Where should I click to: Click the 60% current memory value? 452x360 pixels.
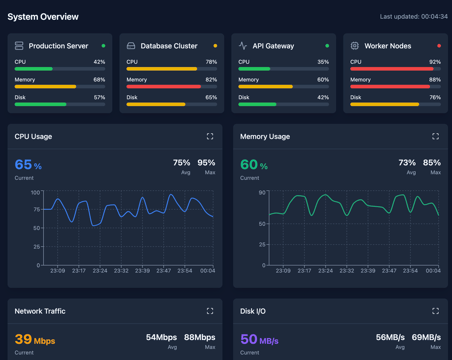(254, 165)
